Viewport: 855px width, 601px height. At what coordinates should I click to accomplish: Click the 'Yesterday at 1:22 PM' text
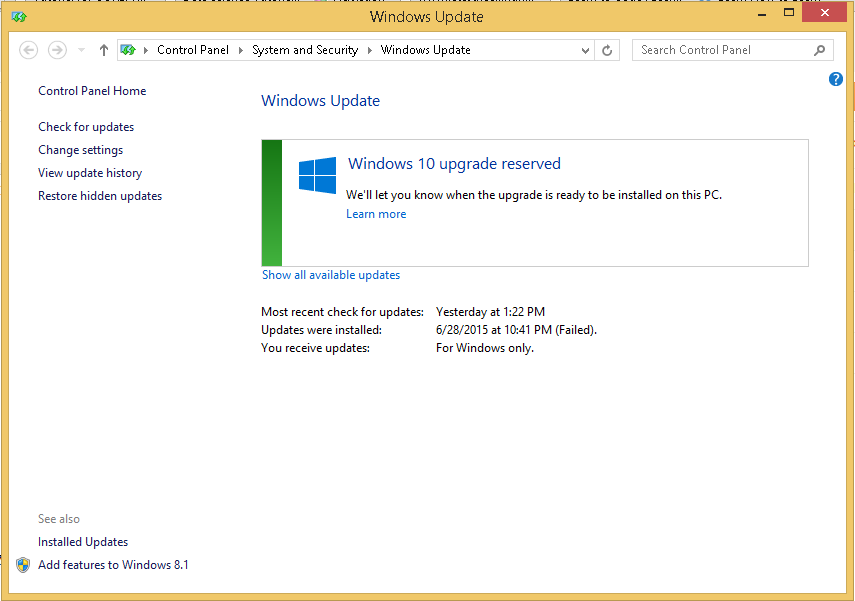click(490, 312)
